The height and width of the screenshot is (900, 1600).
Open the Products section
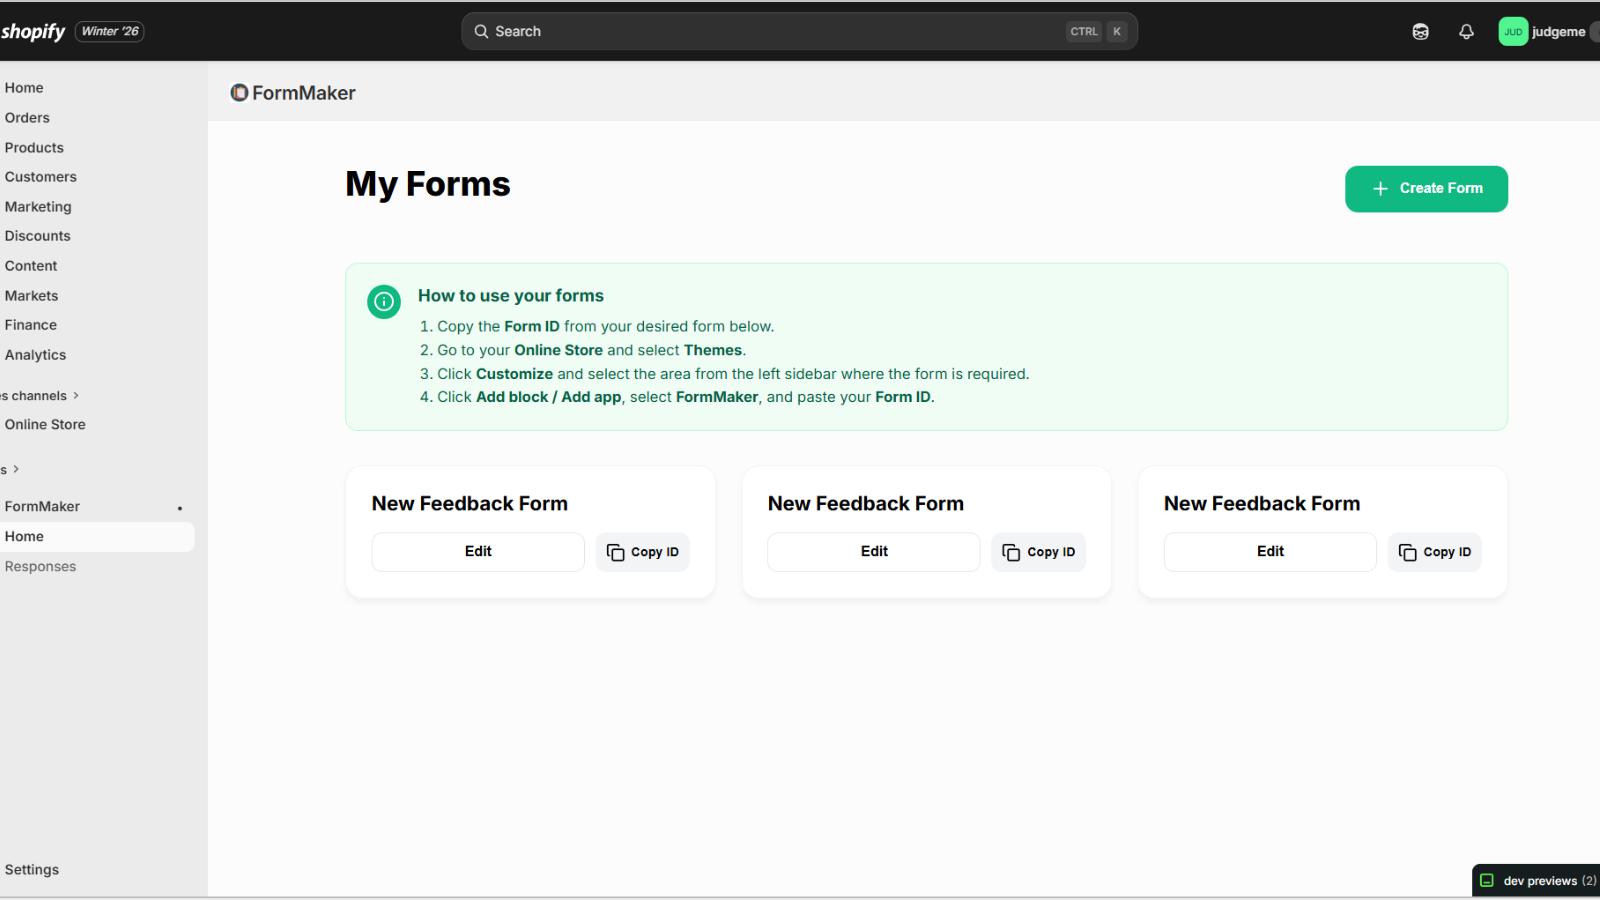(34, 148)
